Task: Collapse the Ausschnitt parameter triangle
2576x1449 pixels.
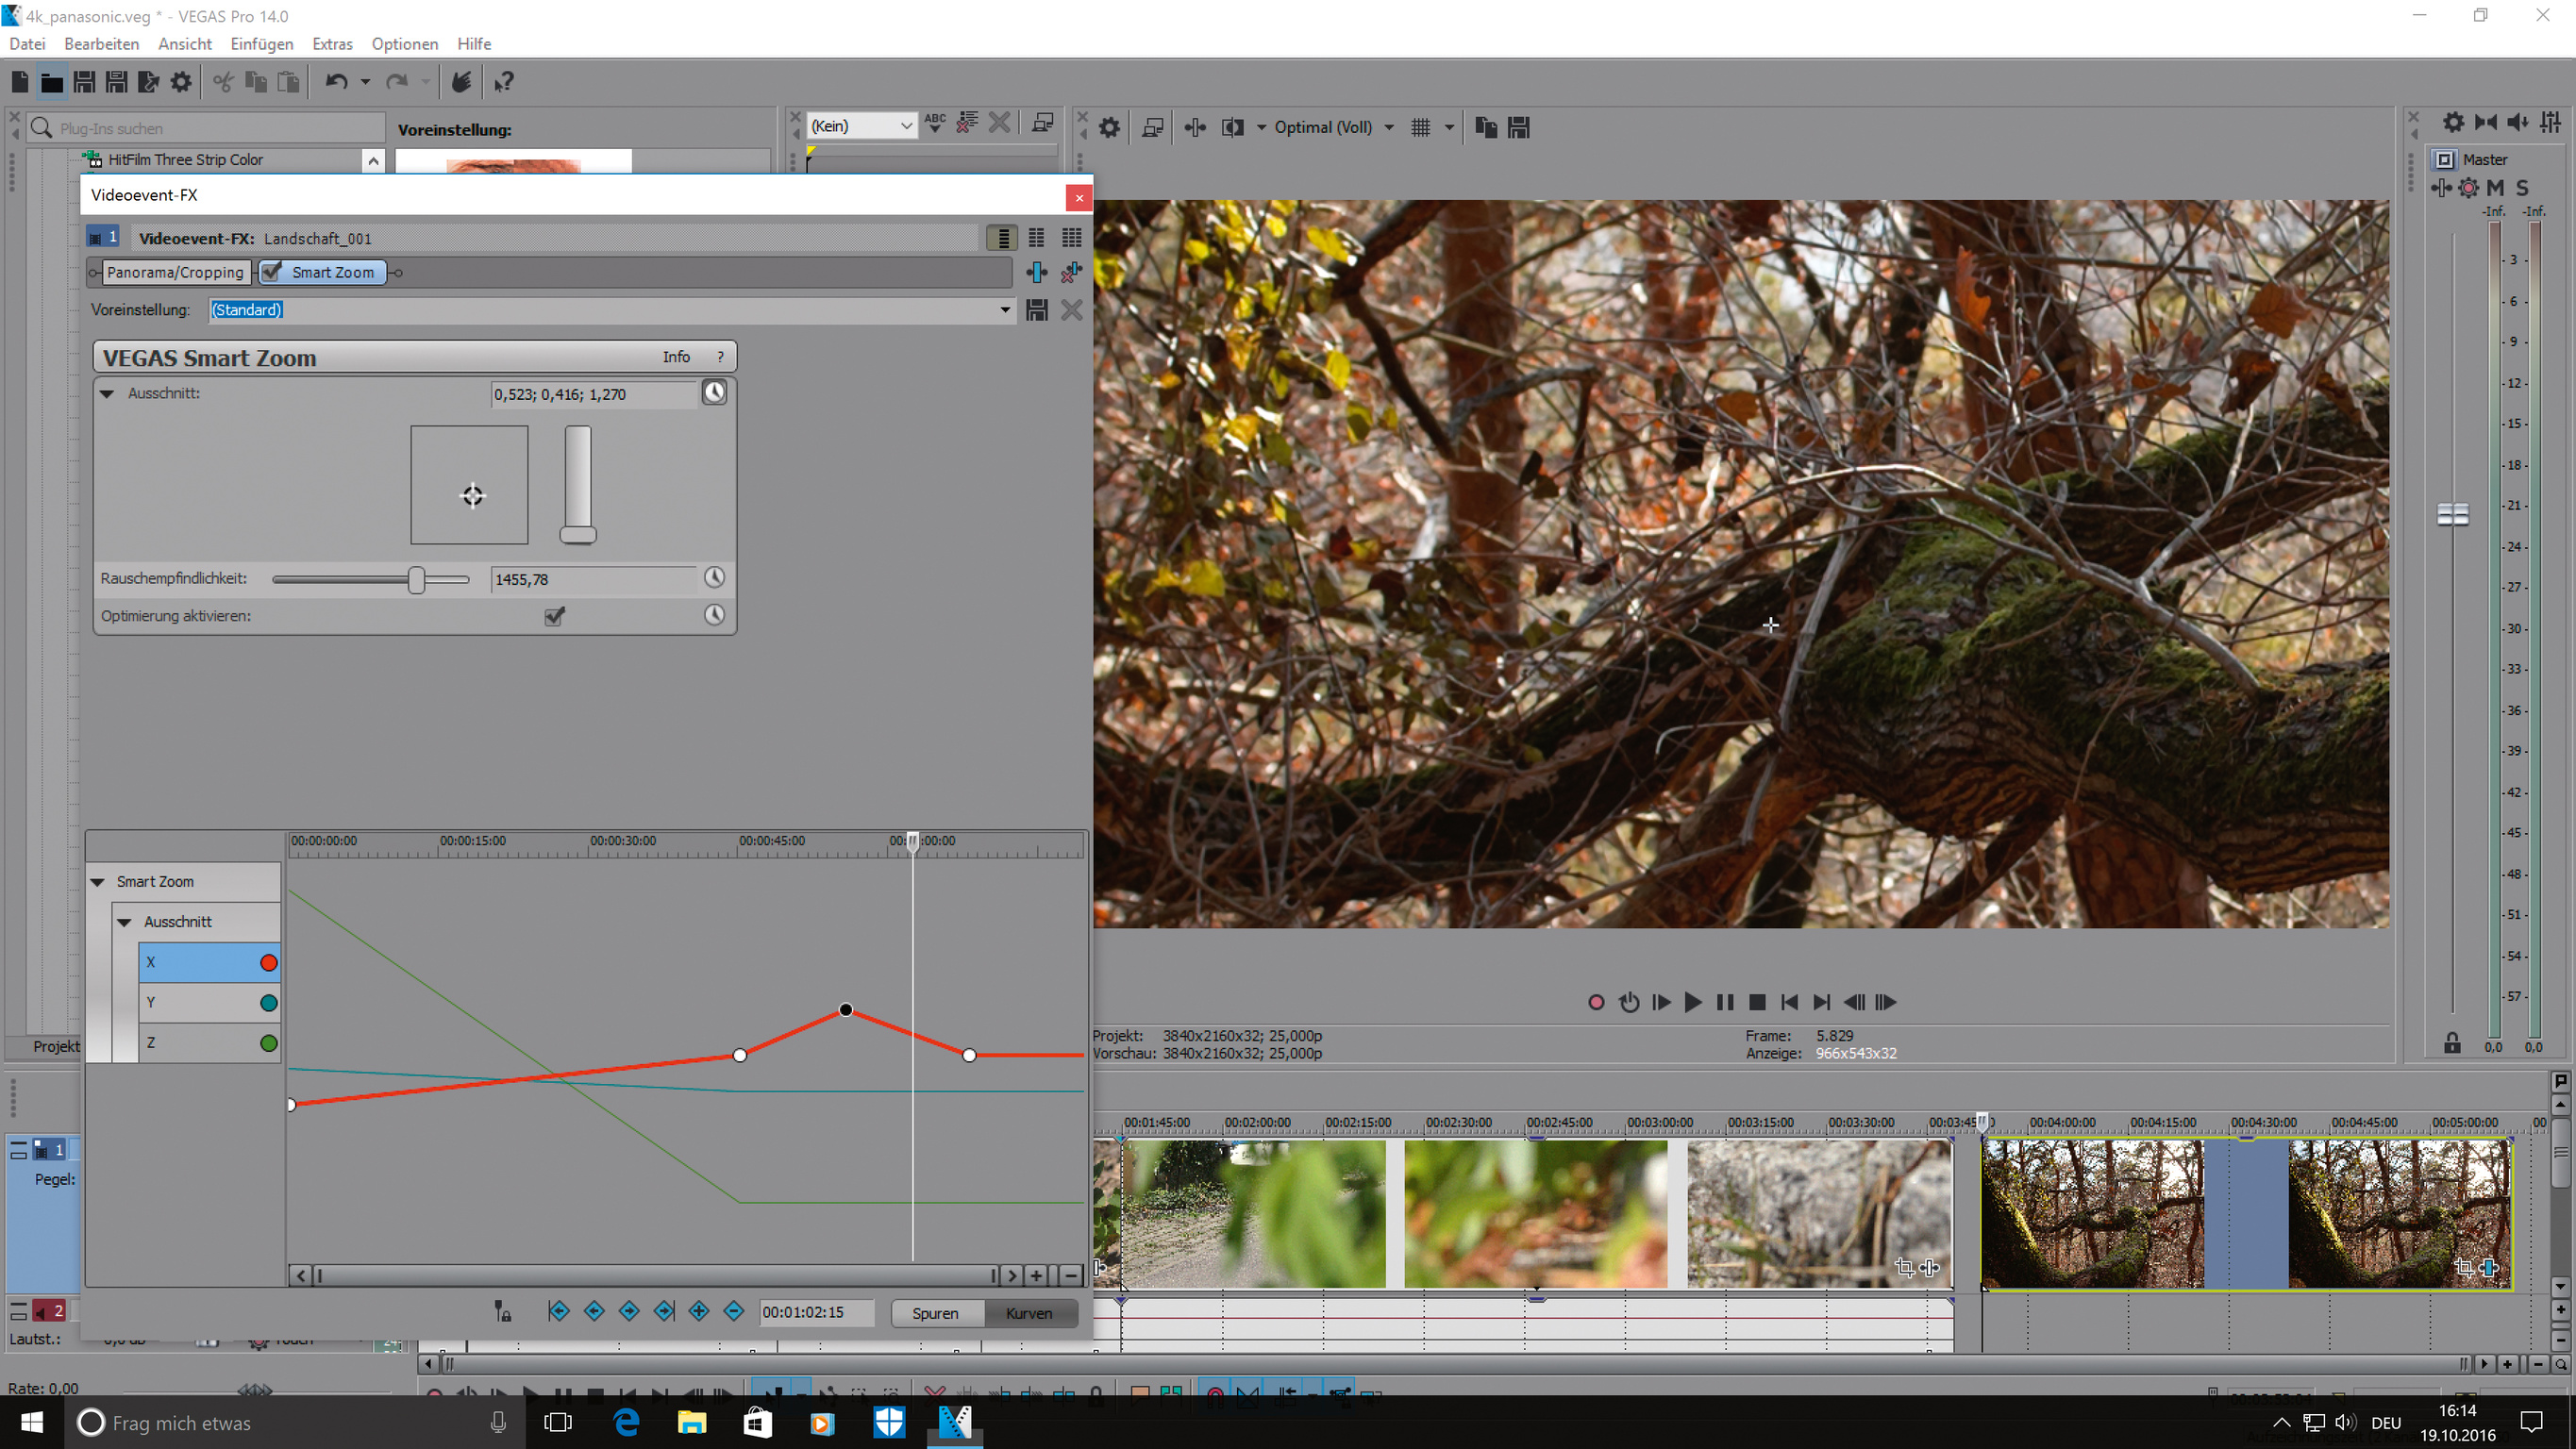Action: (107, 394)
